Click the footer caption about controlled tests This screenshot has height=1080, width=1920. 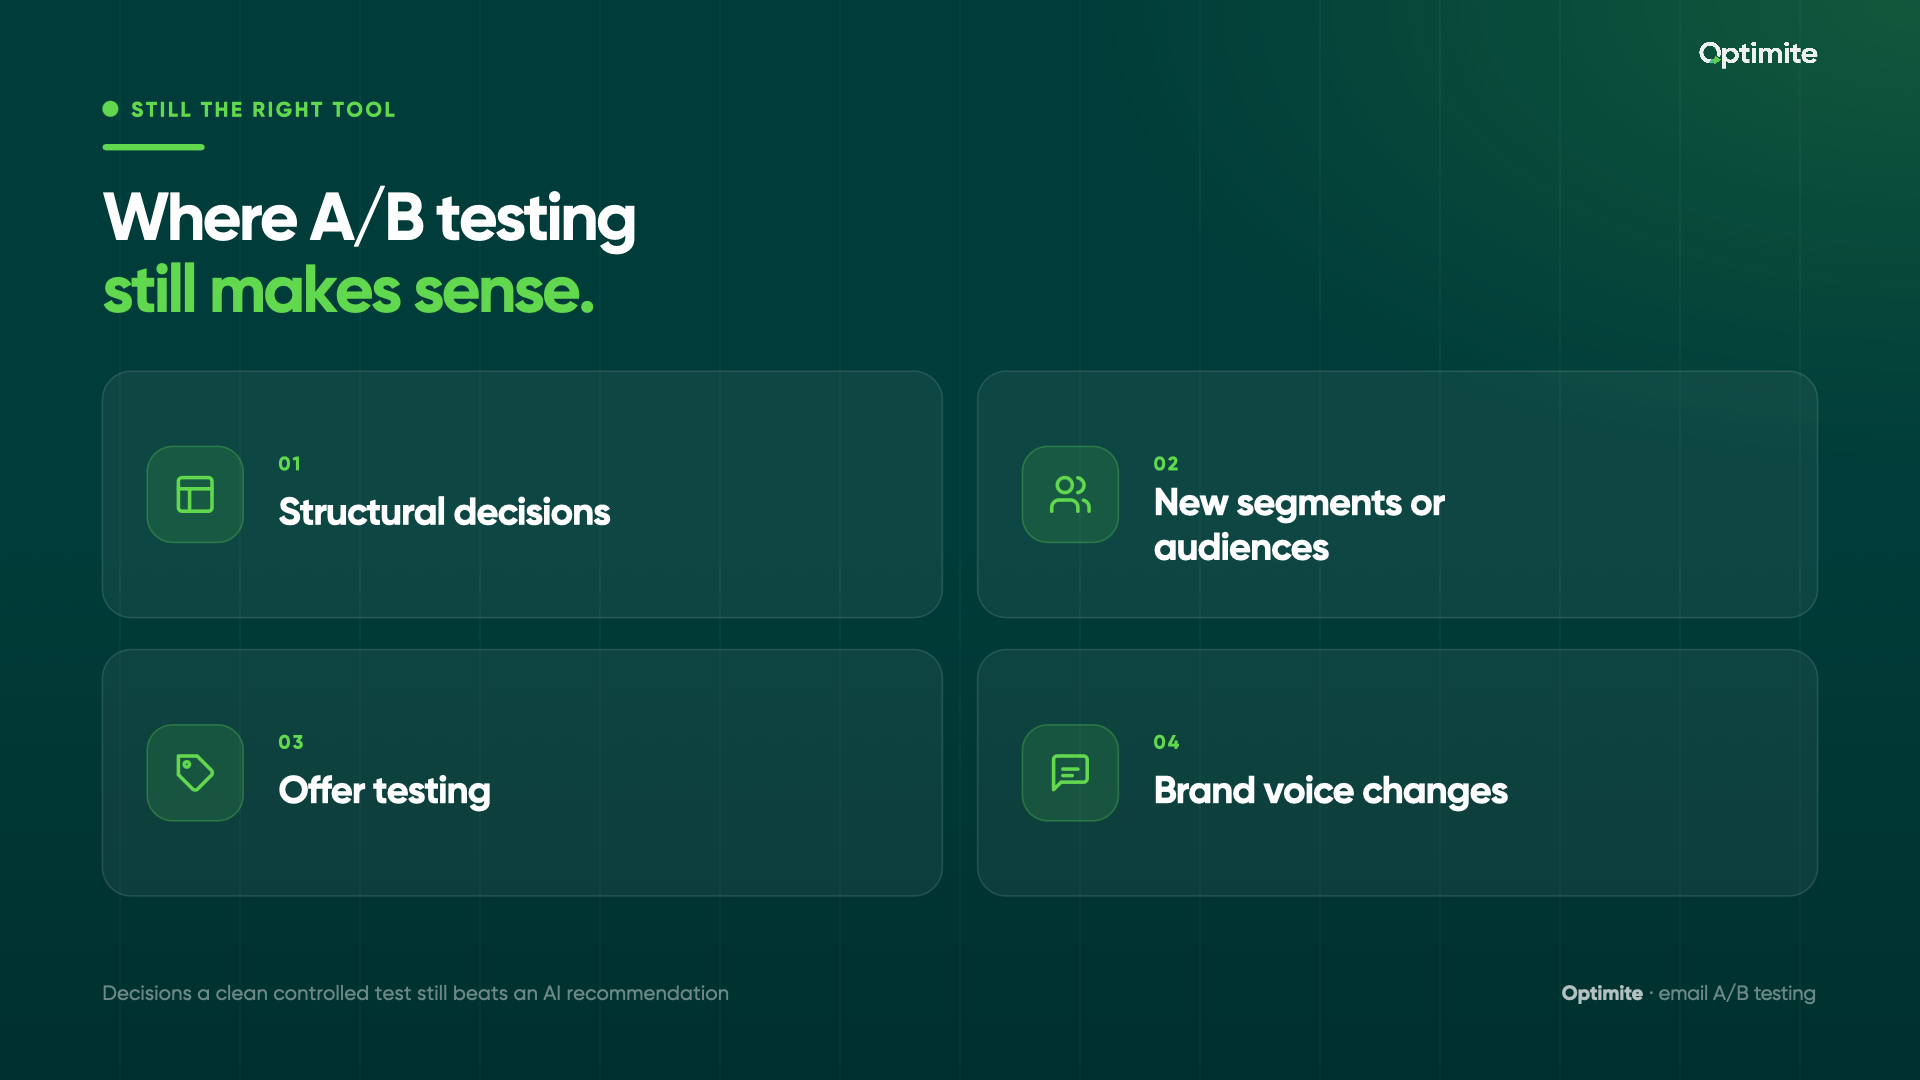[415, 993]
